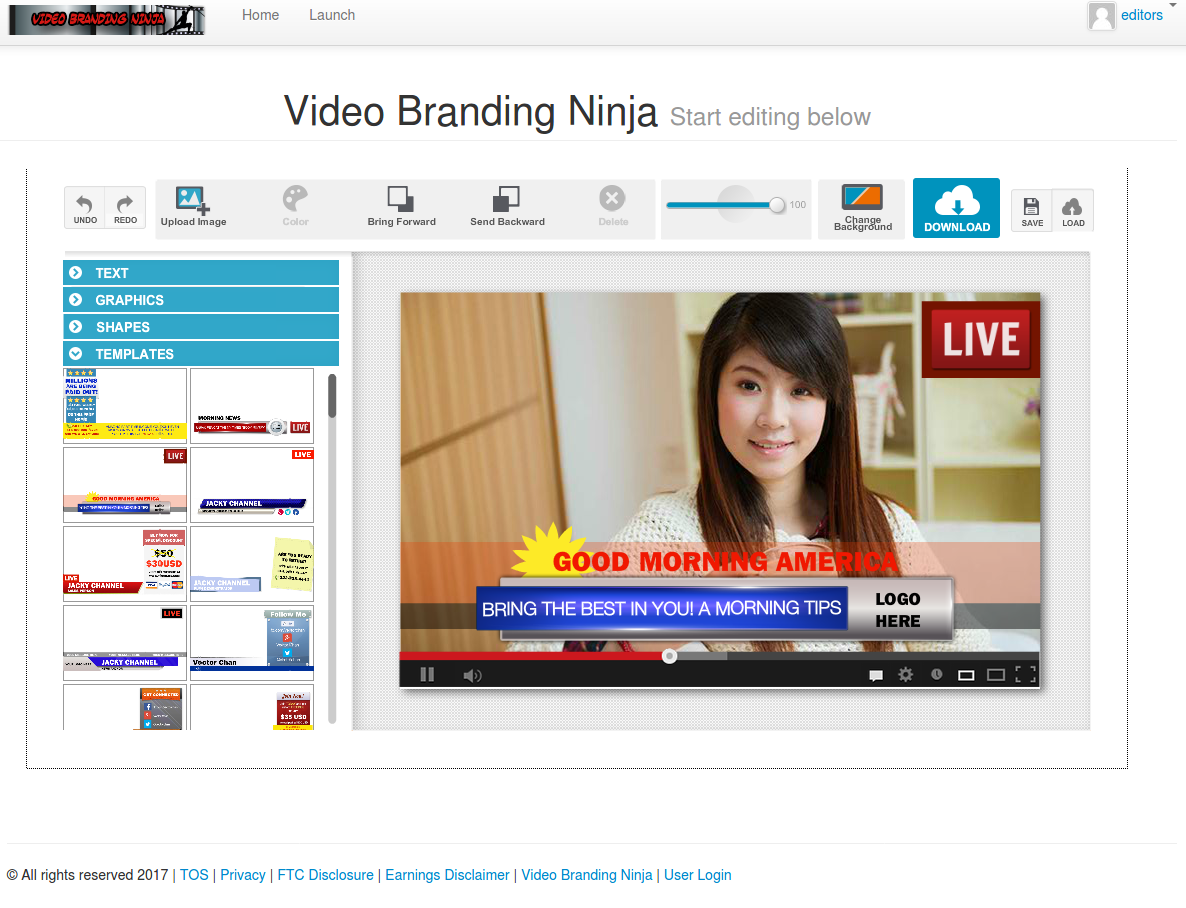Click the DOWNLOAD button
This screenshot has height=908, width=1186.
[x=956, y=208]
